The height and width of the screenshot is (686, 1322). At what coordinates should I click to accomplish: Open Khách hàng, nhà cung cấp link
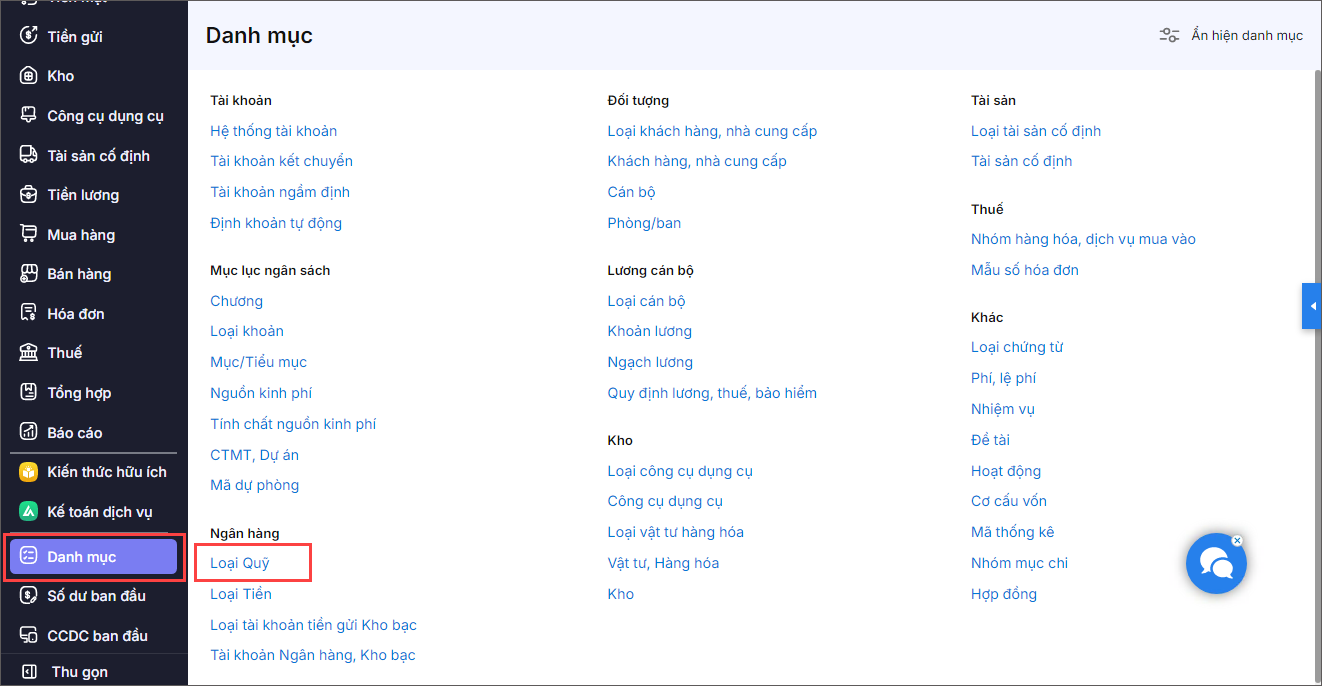click(697, 161)
